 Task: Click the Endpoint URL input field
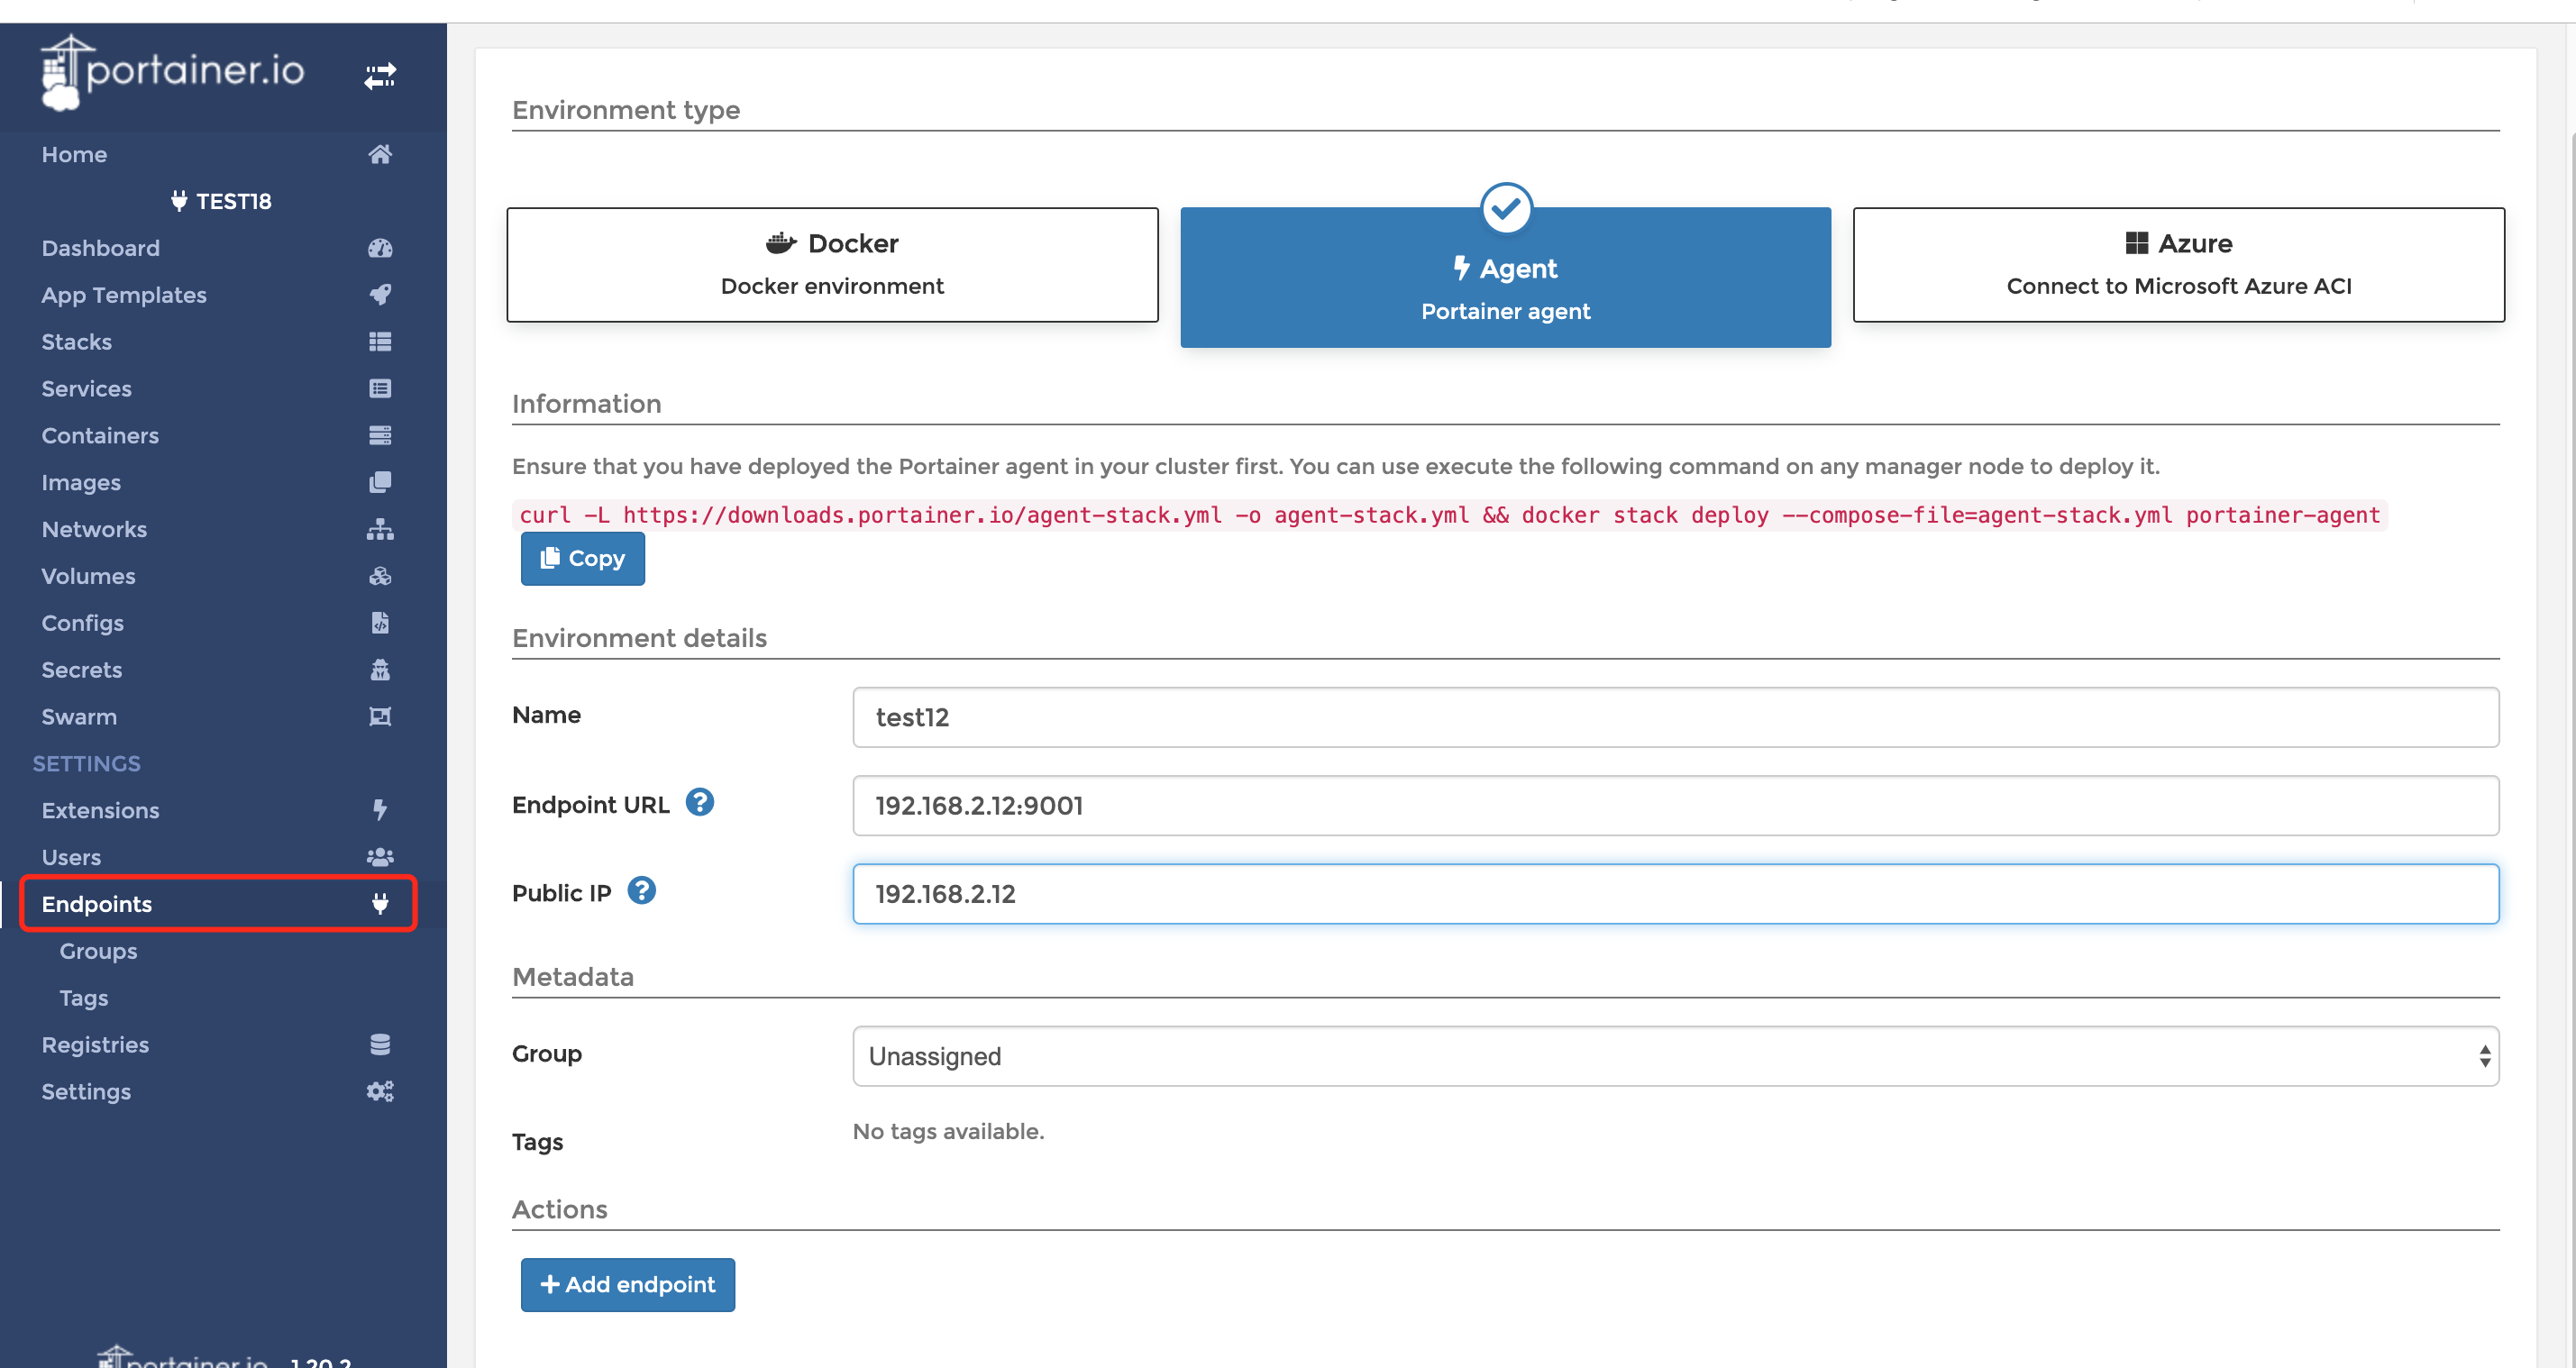pyautogui.click(x=1675, y=805)
